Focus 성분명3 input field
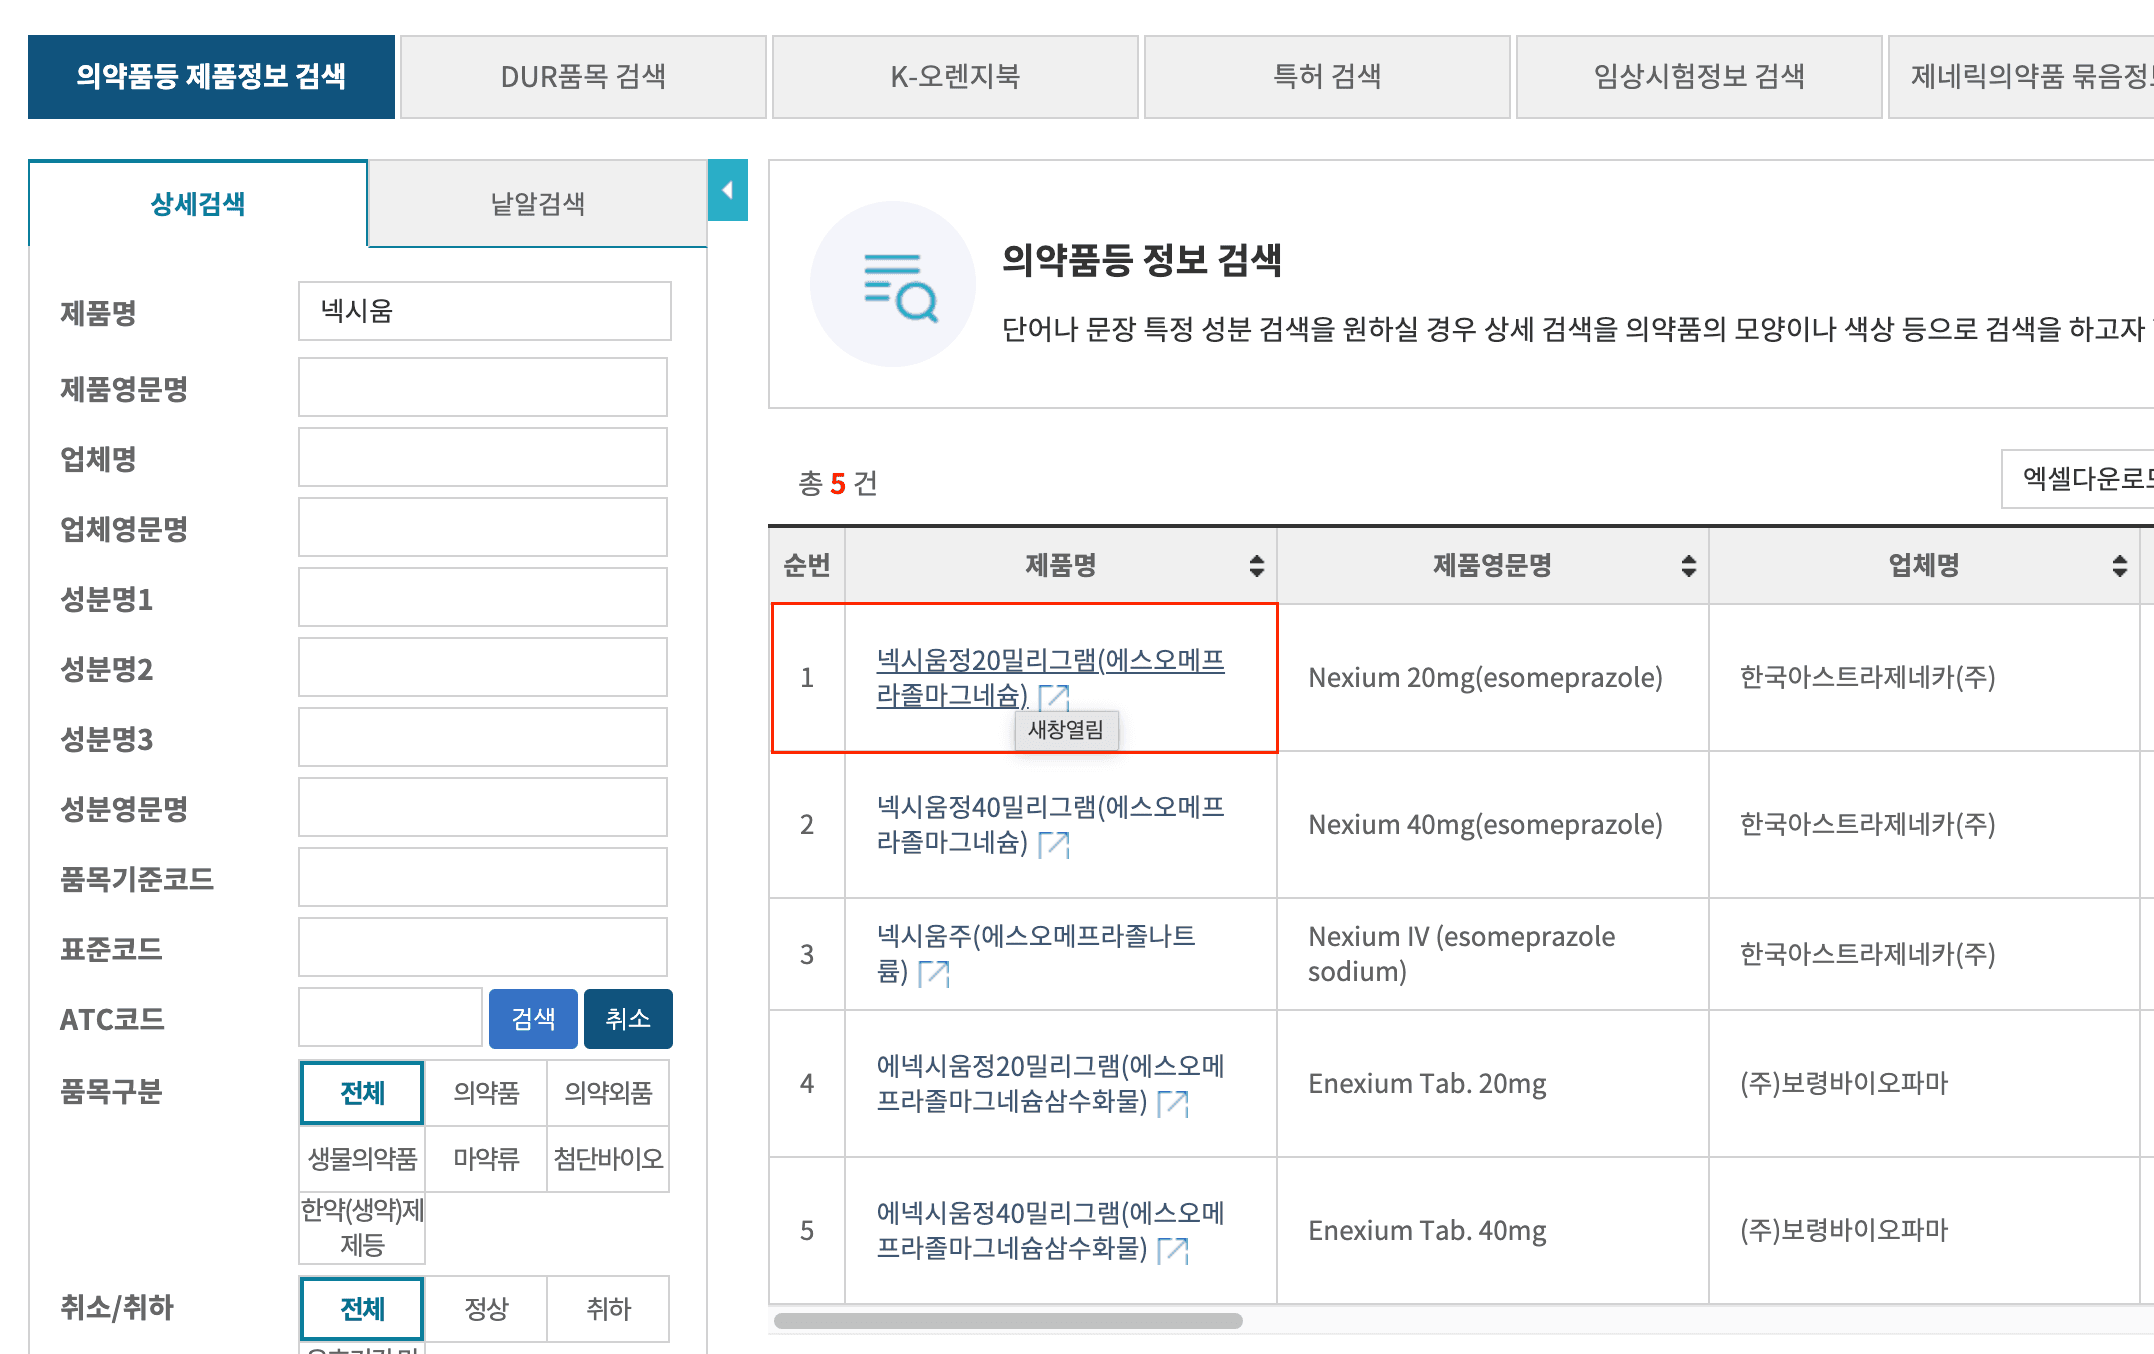The image size is (2154, 1354). tap(483, 737)
